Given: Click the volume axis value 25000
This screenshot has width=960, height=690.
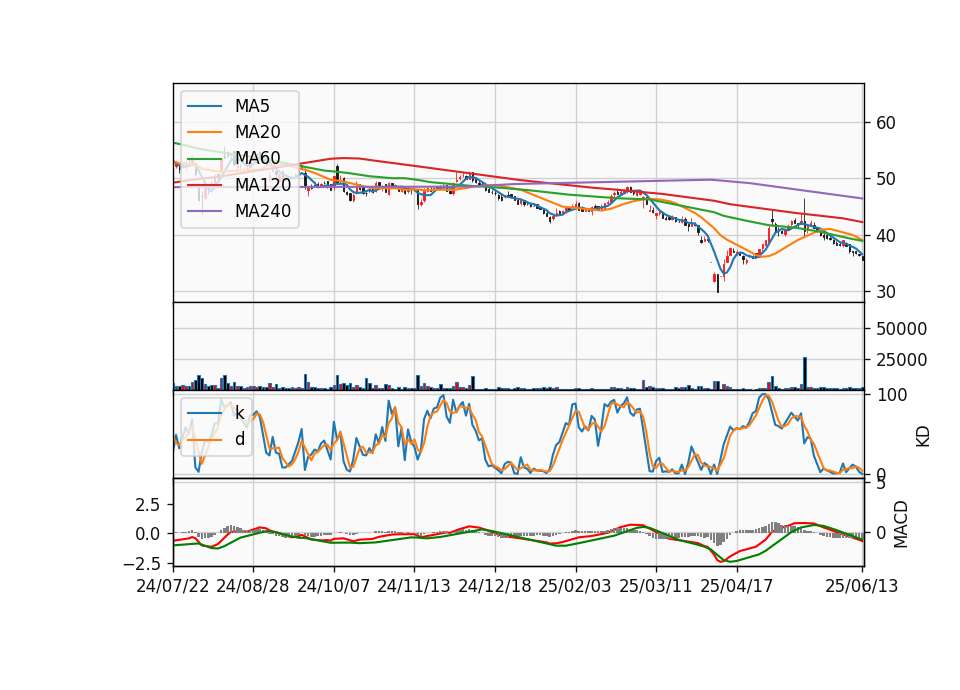Looking at the screenshot, I should (901, 360).
